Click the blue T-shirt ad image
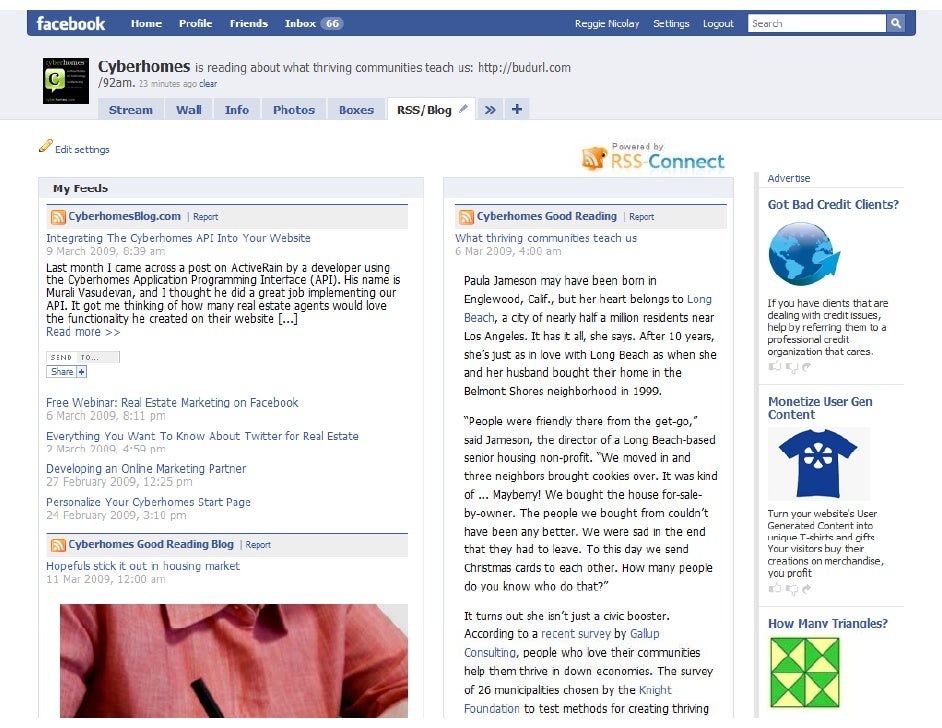 click(818, 463)
